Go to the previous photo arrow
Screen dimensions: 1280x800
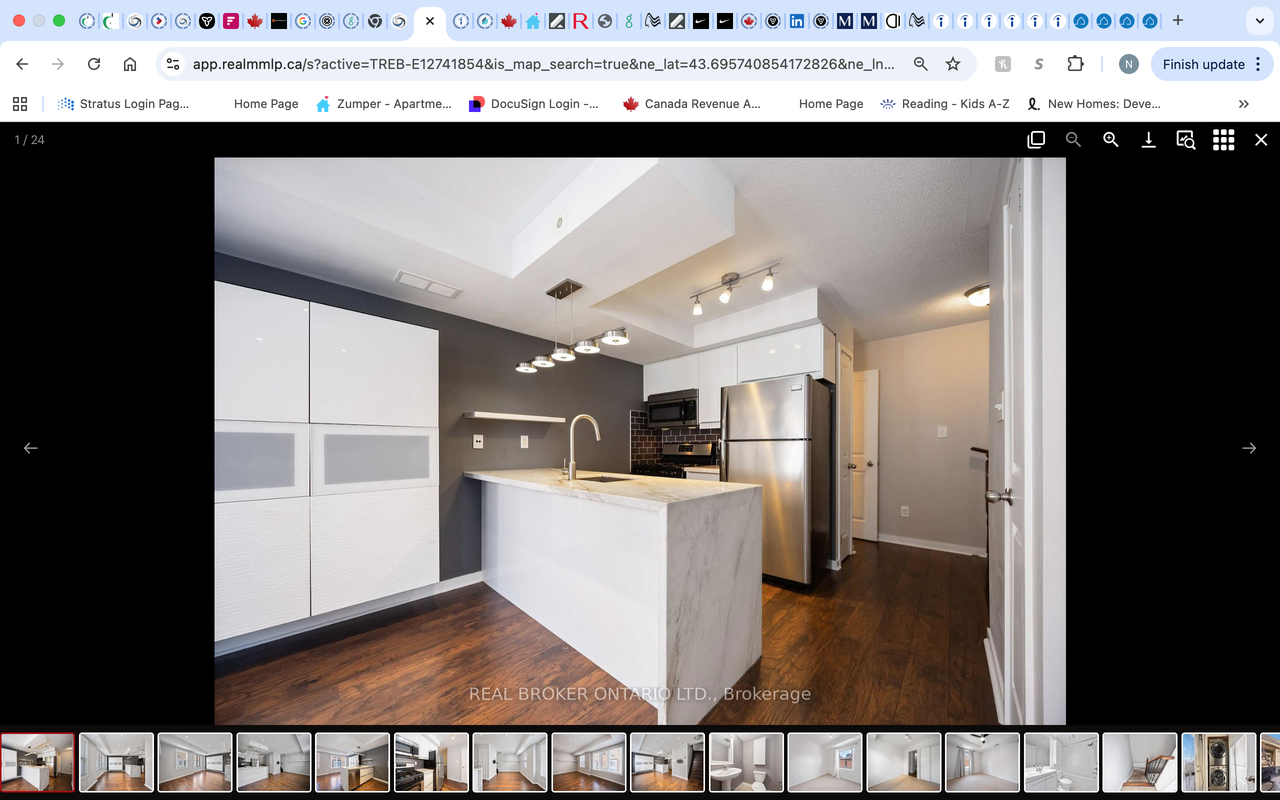(x=31, y=448)
